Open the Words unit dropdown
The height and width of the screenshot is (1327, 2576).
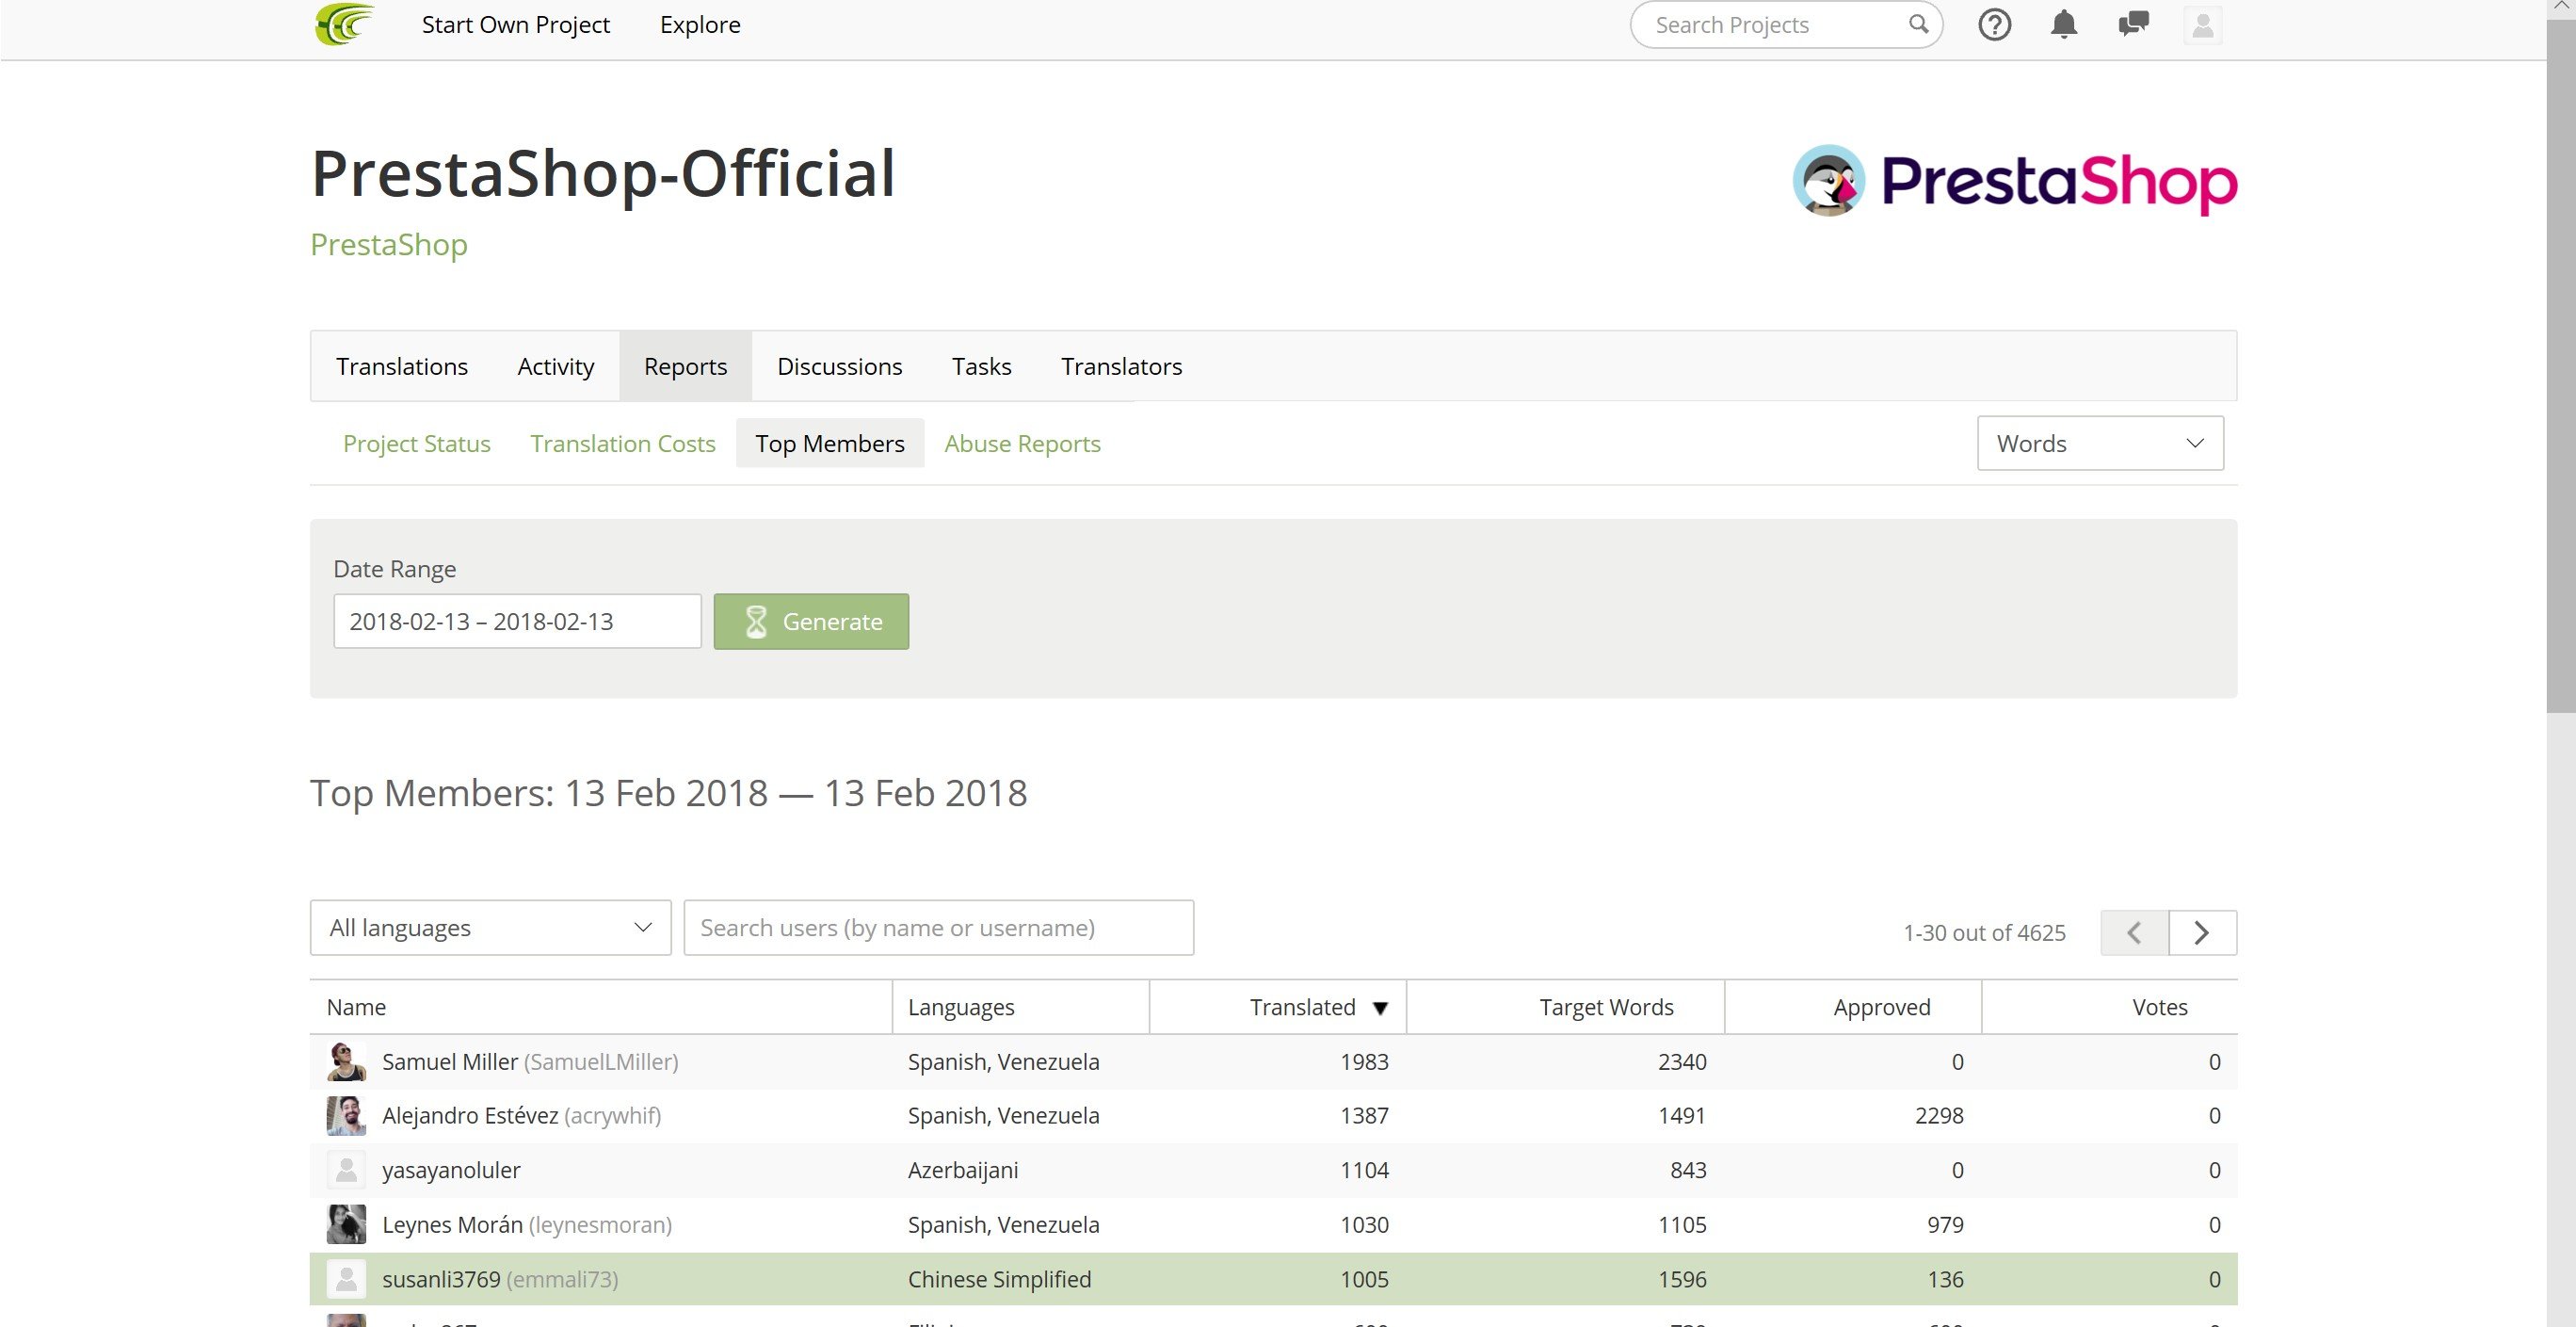tap(2100, 443)
